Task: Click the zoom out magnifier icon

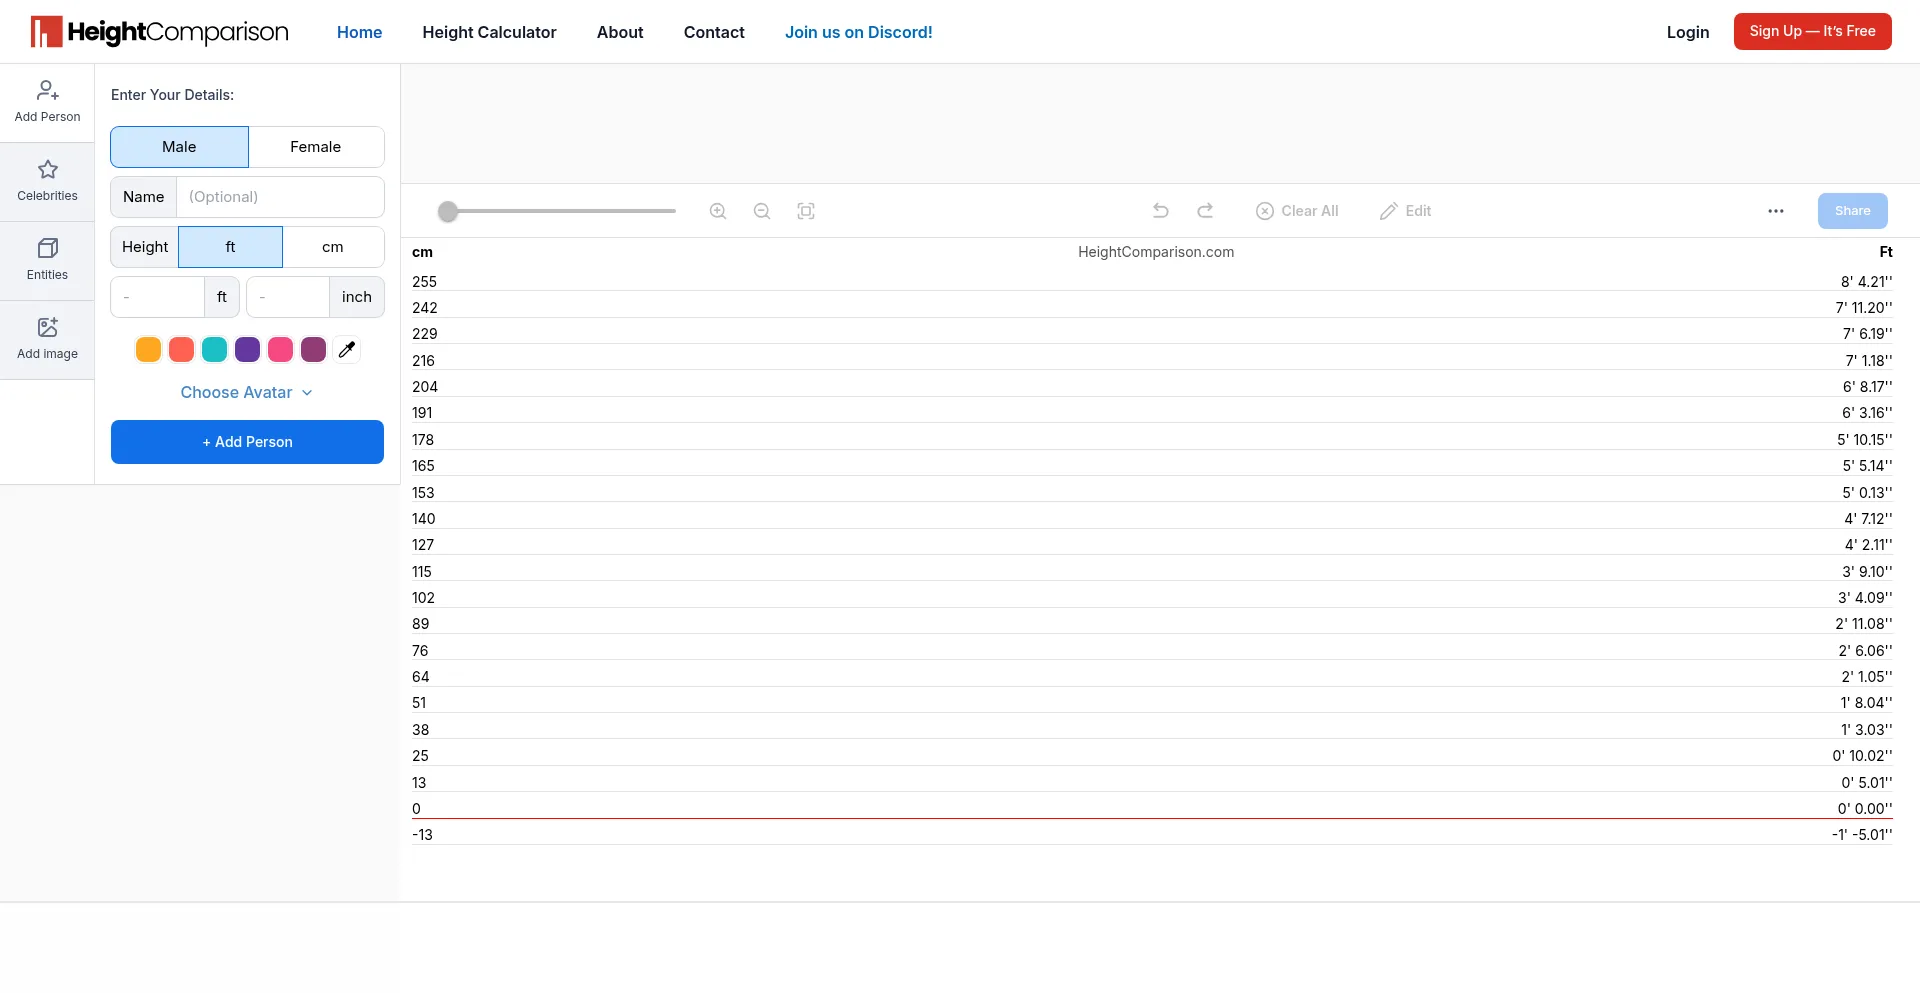Action: [762, 211]
